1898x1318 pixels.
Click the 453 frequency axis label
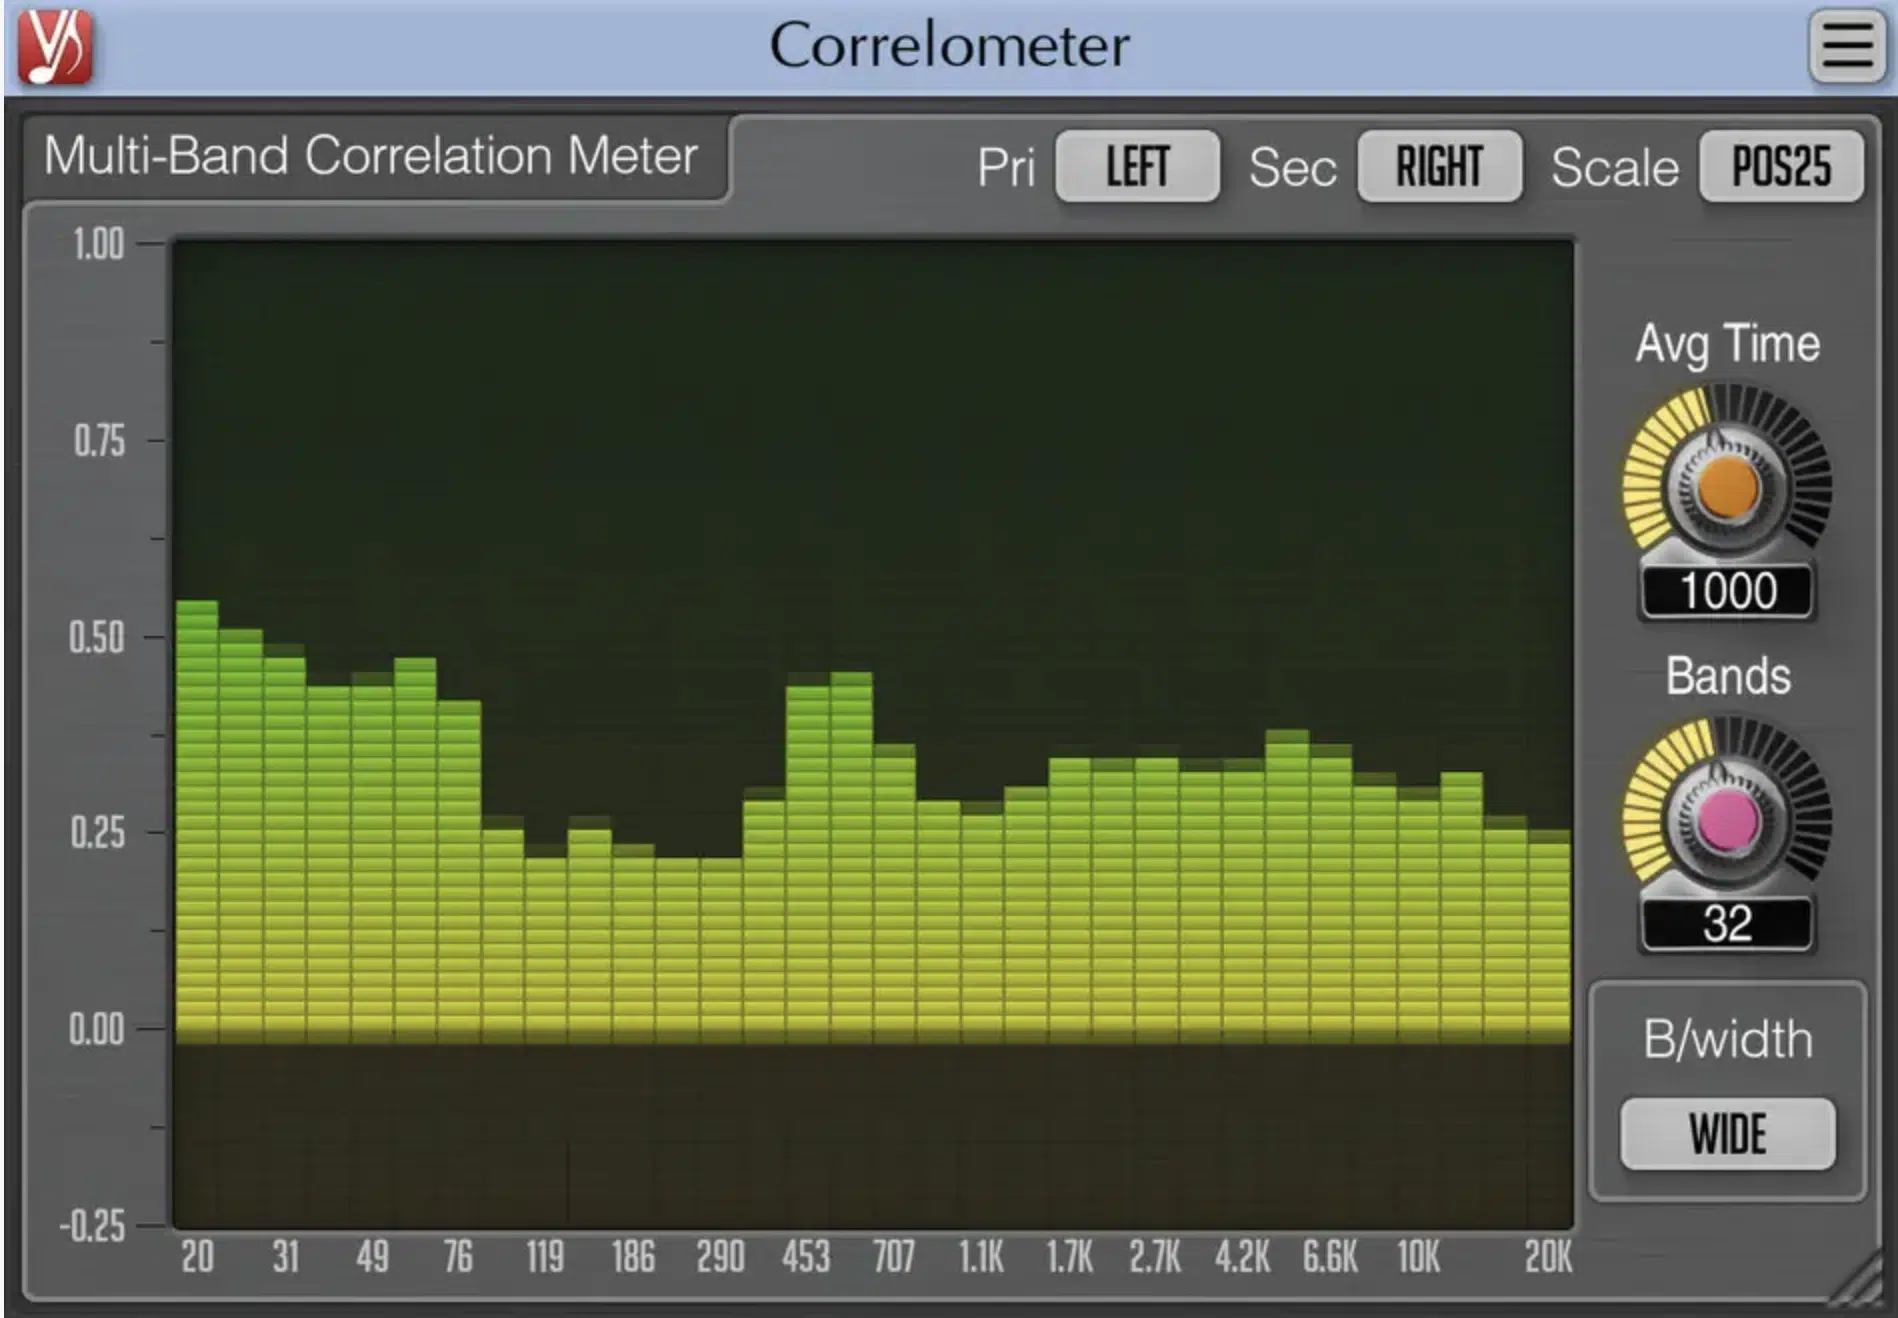tap(806, 1257)
